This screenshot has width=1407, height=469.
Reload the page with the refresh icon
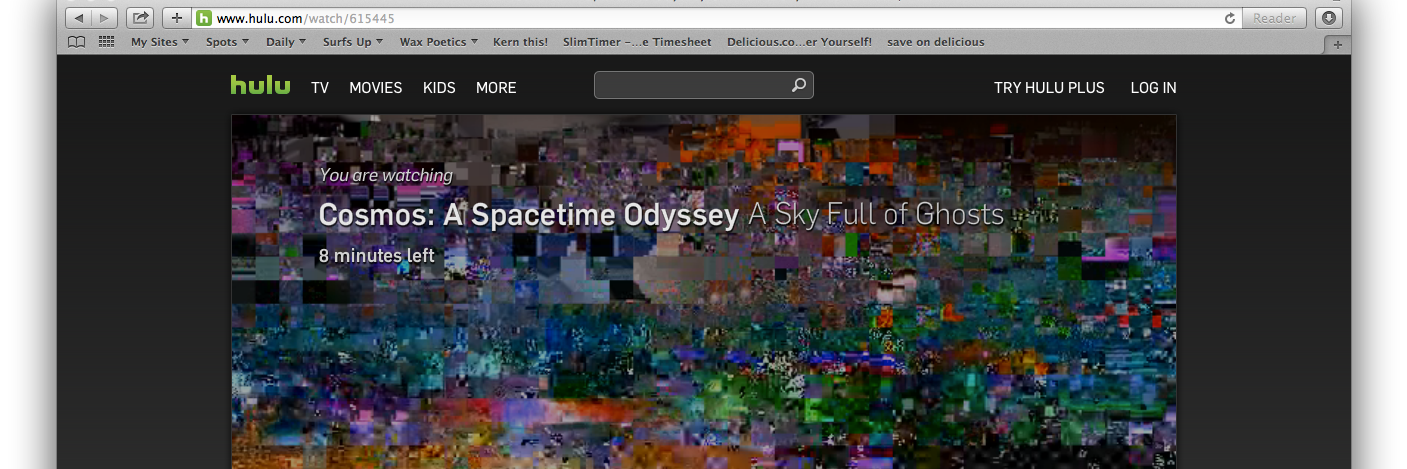click(1230, 18)
